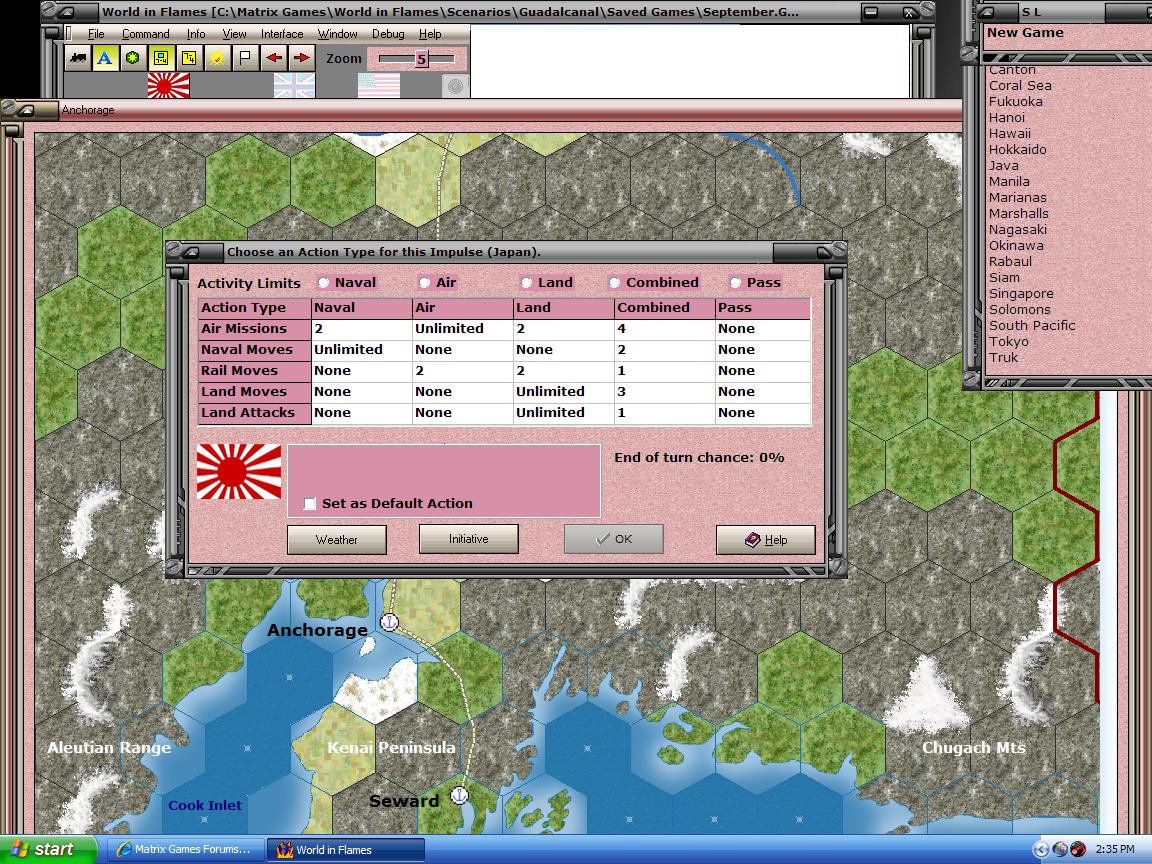Click the red right arrow icon

coord(301,58)
